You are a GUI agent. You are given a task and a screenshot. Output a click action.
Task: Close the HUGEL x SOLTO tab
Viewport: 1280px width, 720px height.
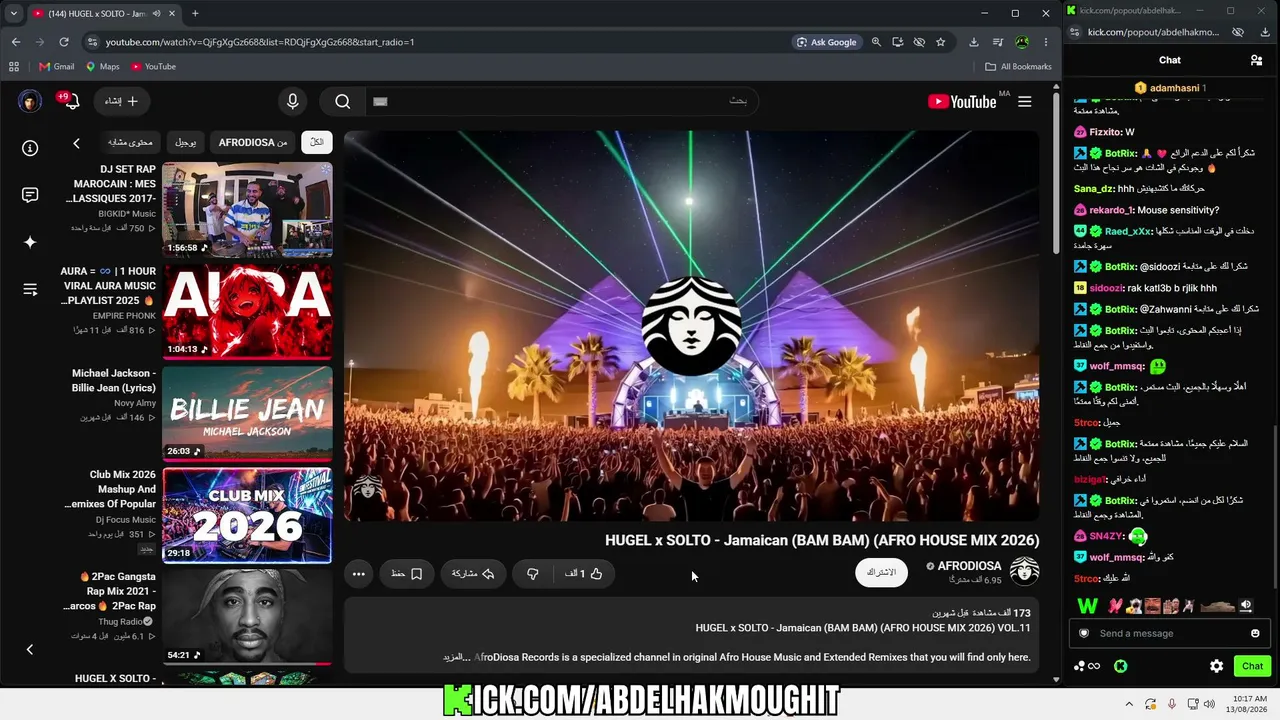(x=171, y=13)
